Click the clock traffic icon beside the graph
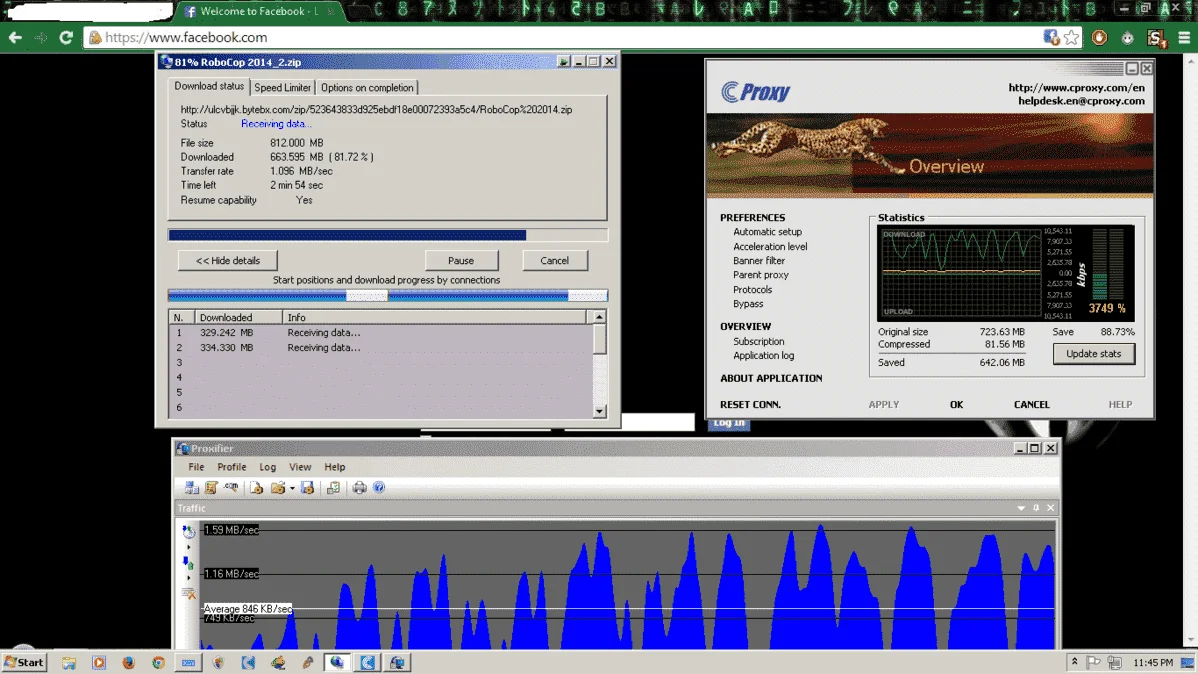This screenshot has width=1198, height=674. point(189,531)
